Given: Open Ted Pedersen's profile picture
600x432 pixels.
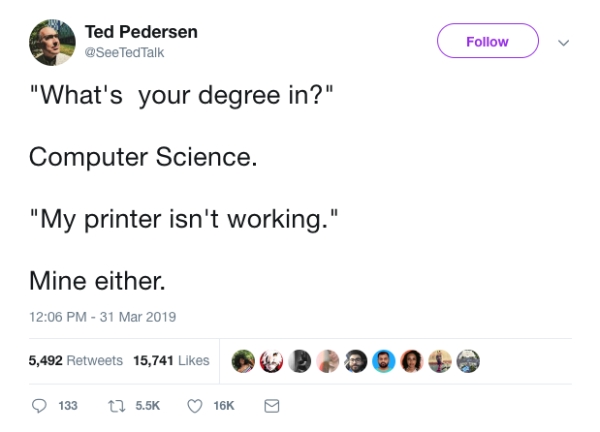Looking at the screenshot, I should tap(50, 43).
